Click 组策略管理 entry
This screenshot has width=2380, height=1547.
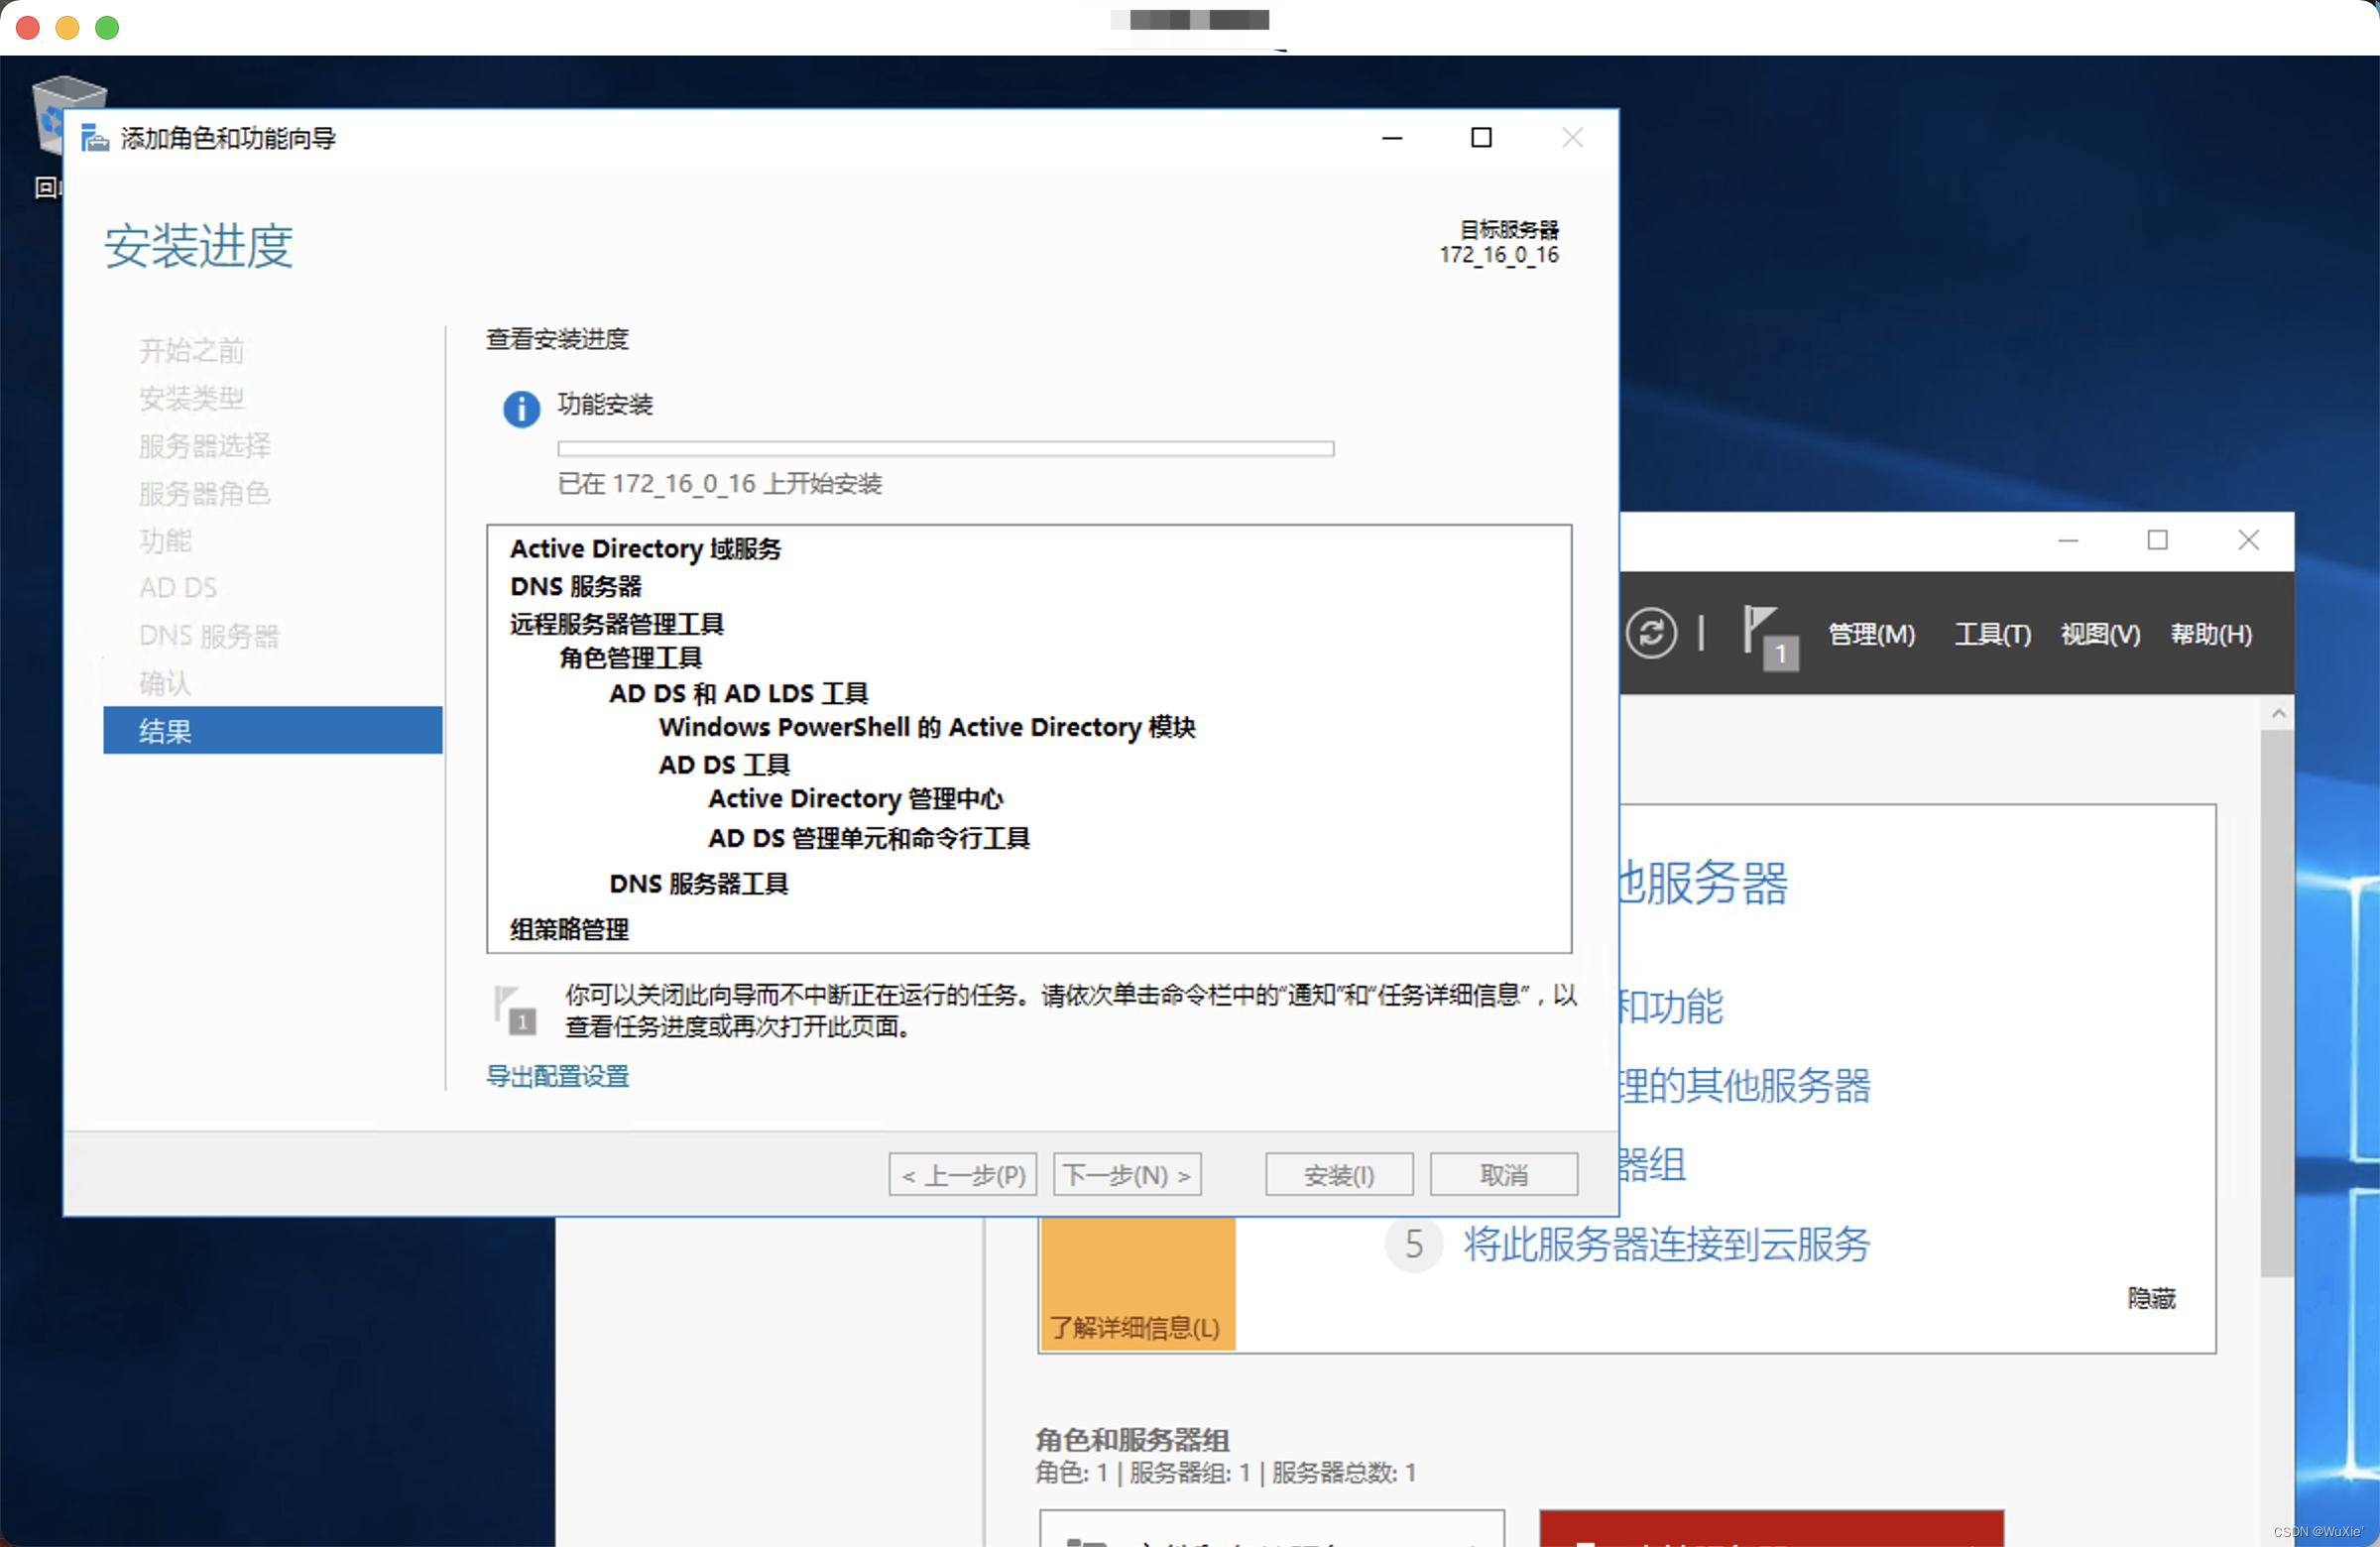pos(569,928)
